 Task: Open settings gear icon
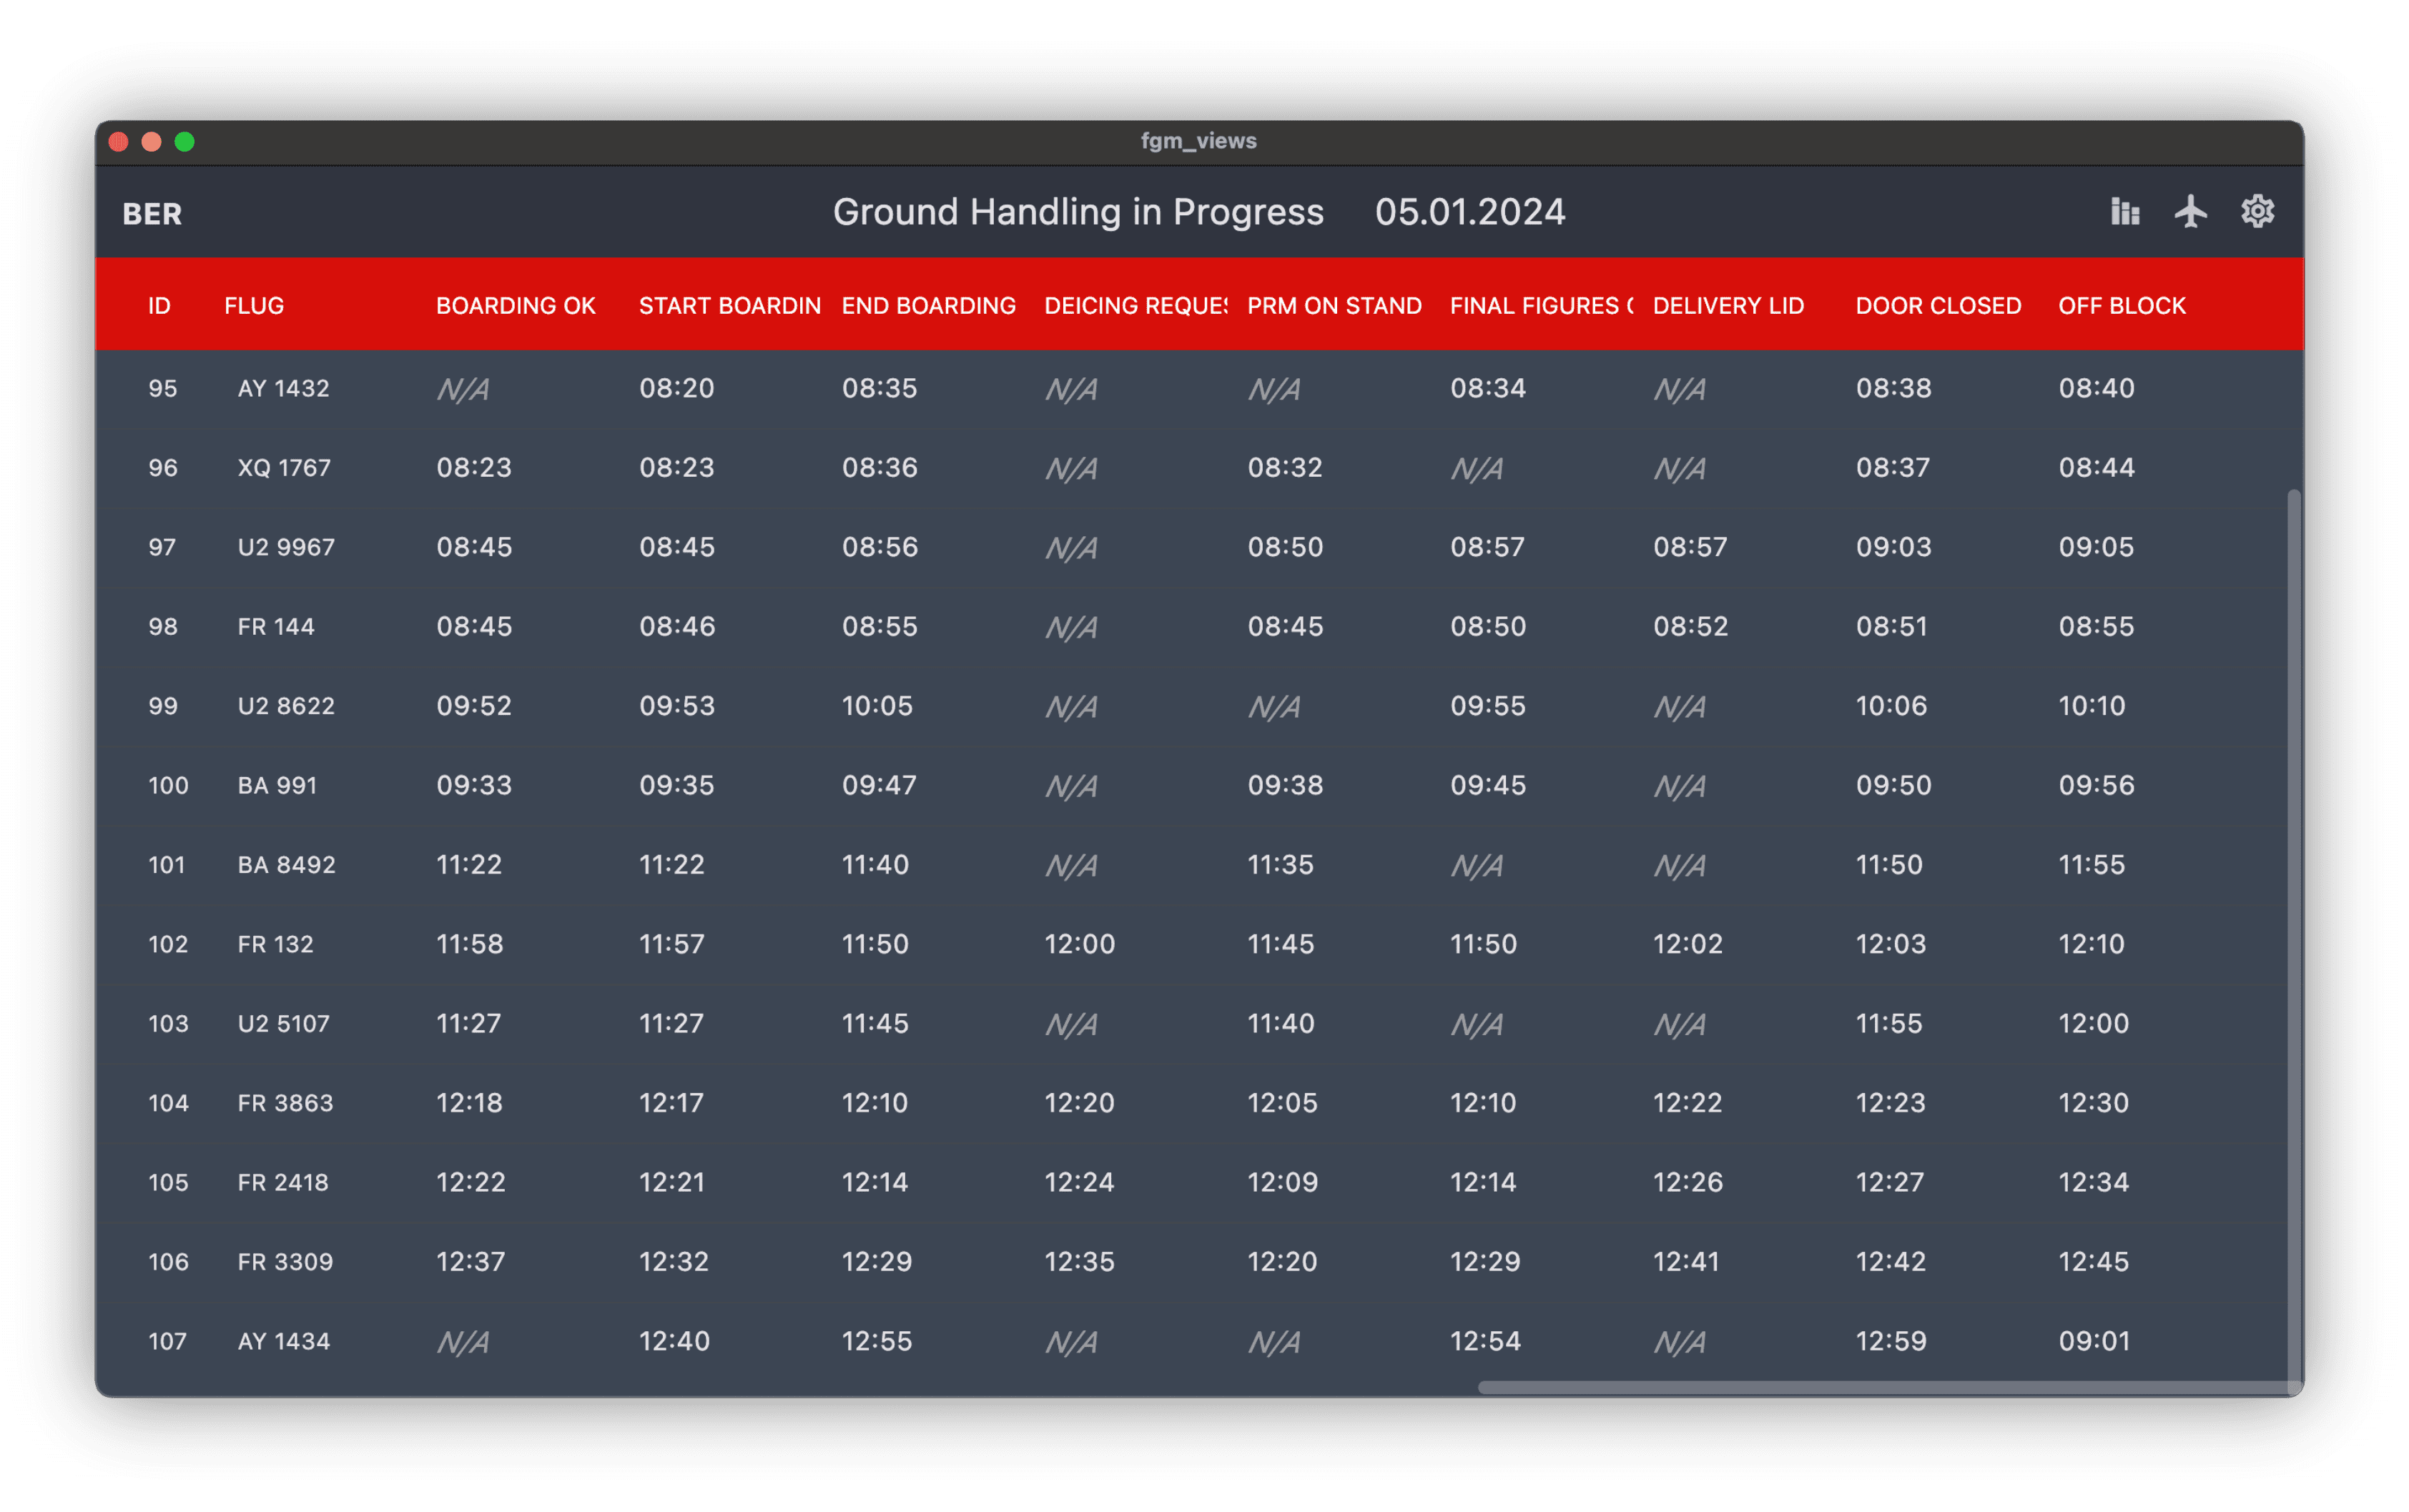point(2257,212)
